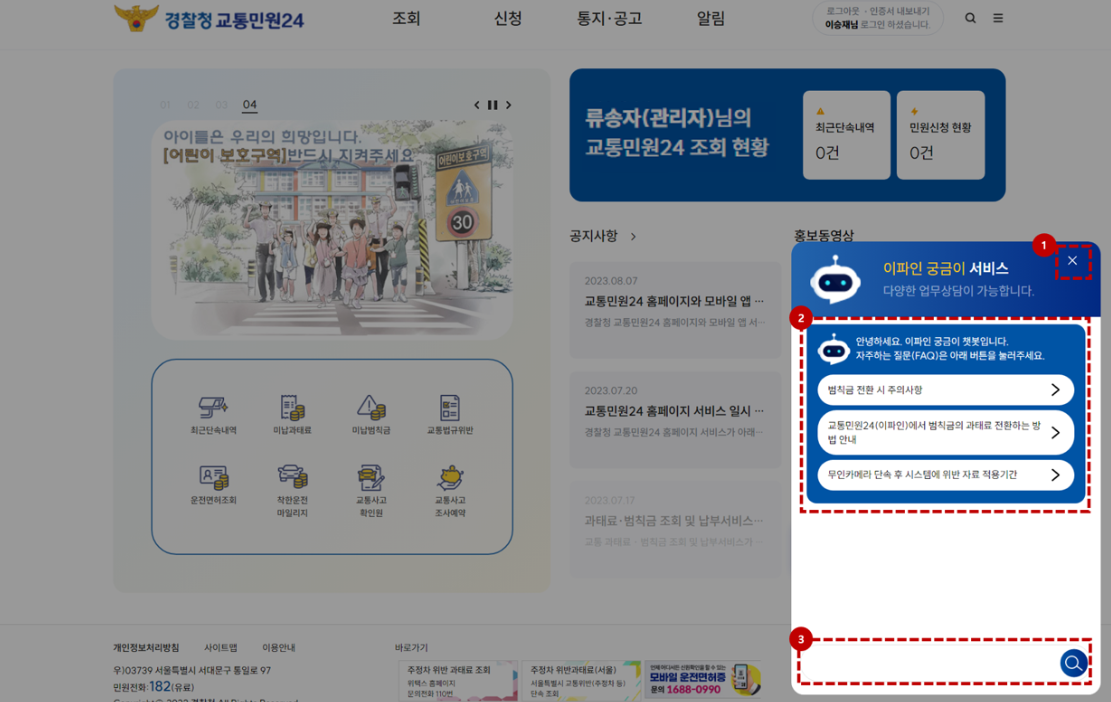
Task: Open the 통지·공고 menu
Action: 609,18
